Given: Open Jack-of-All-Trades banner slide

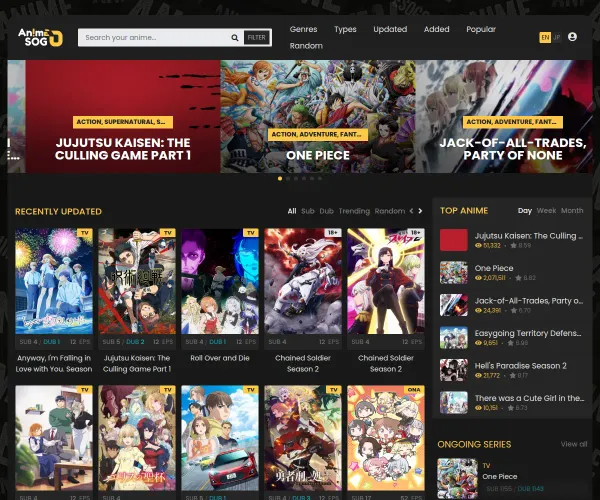Looking at the screenshot, I should pyautogui.click(x=504, y=116).
